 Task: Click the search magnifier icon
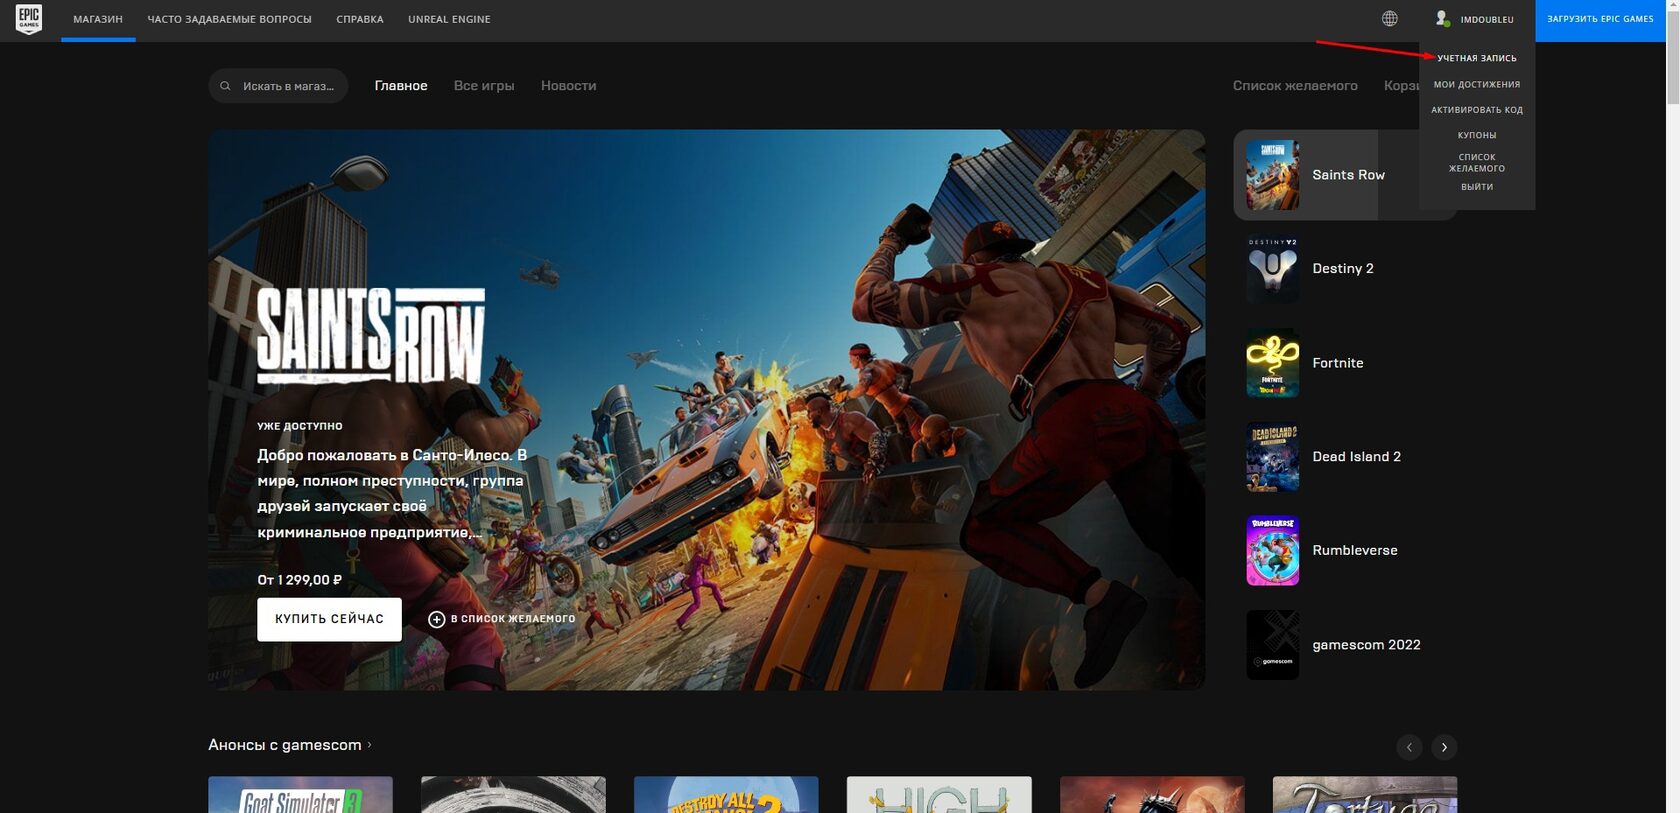point(226,86)
